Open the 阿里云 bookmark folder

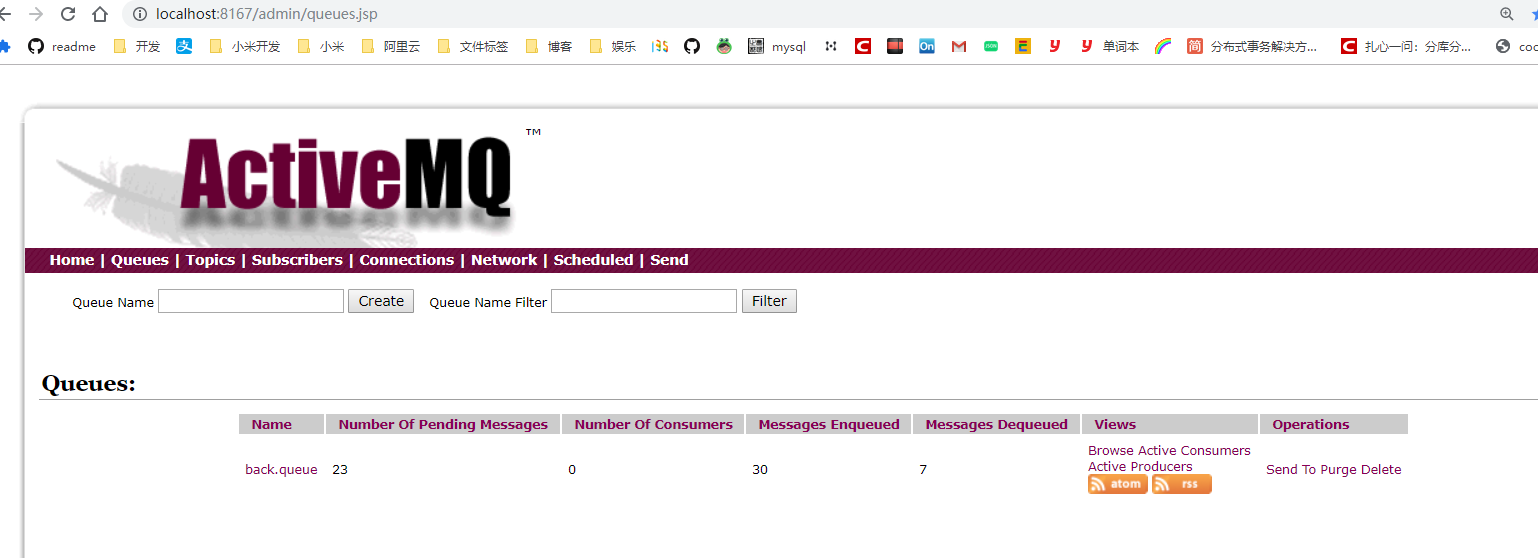pyautogui.click(x=391, y=46)
